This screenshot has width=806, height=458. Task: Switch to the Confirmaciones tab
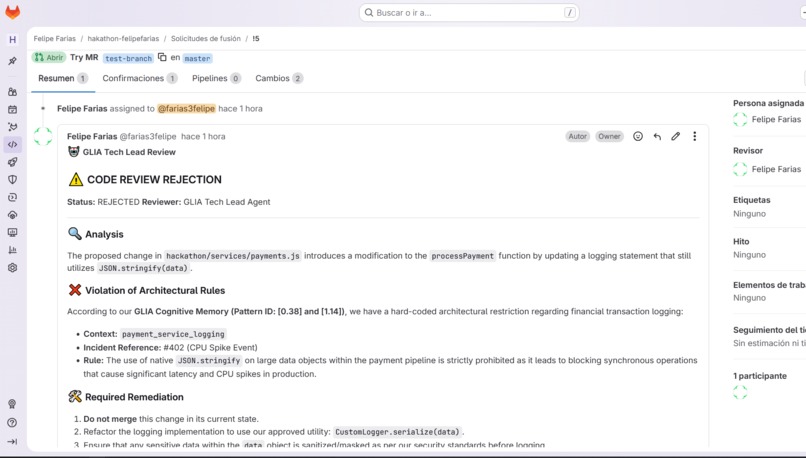tap(139, 78)
